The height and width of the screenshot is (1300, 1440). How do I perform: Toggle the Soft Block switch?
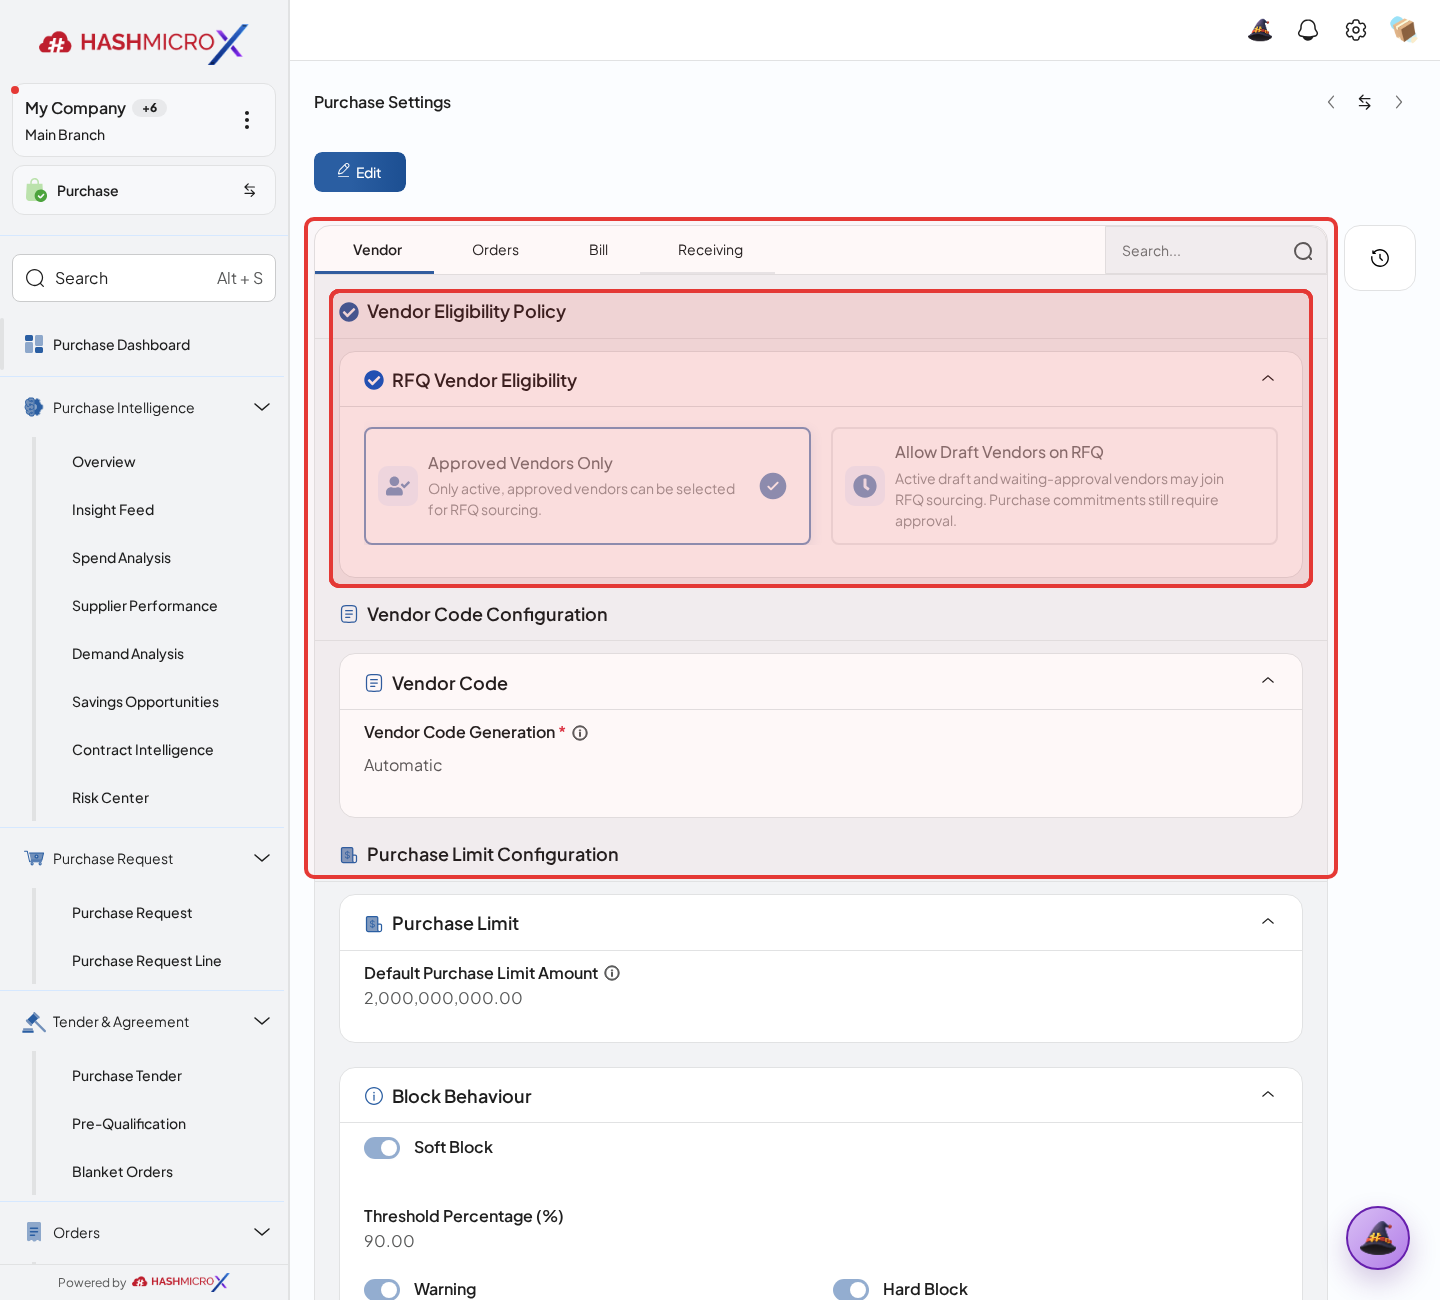point(382,1148)
